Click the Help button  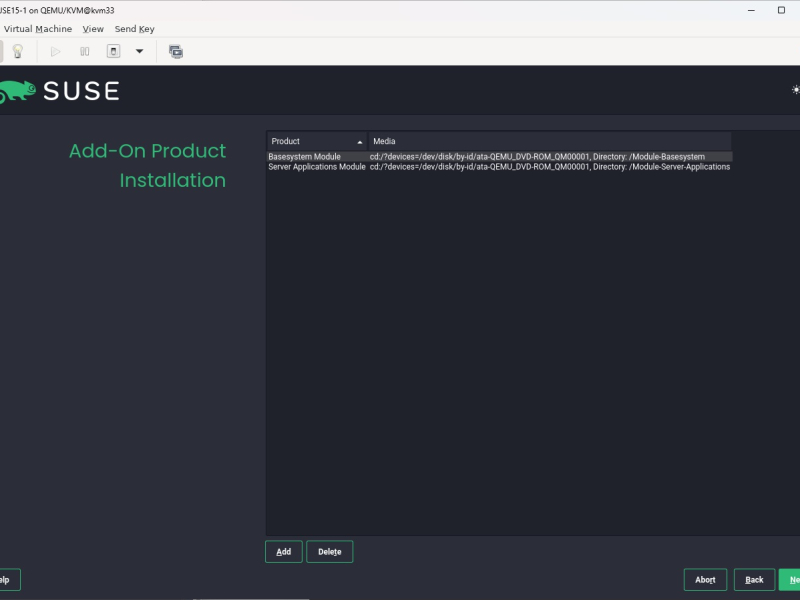[10, 580]
